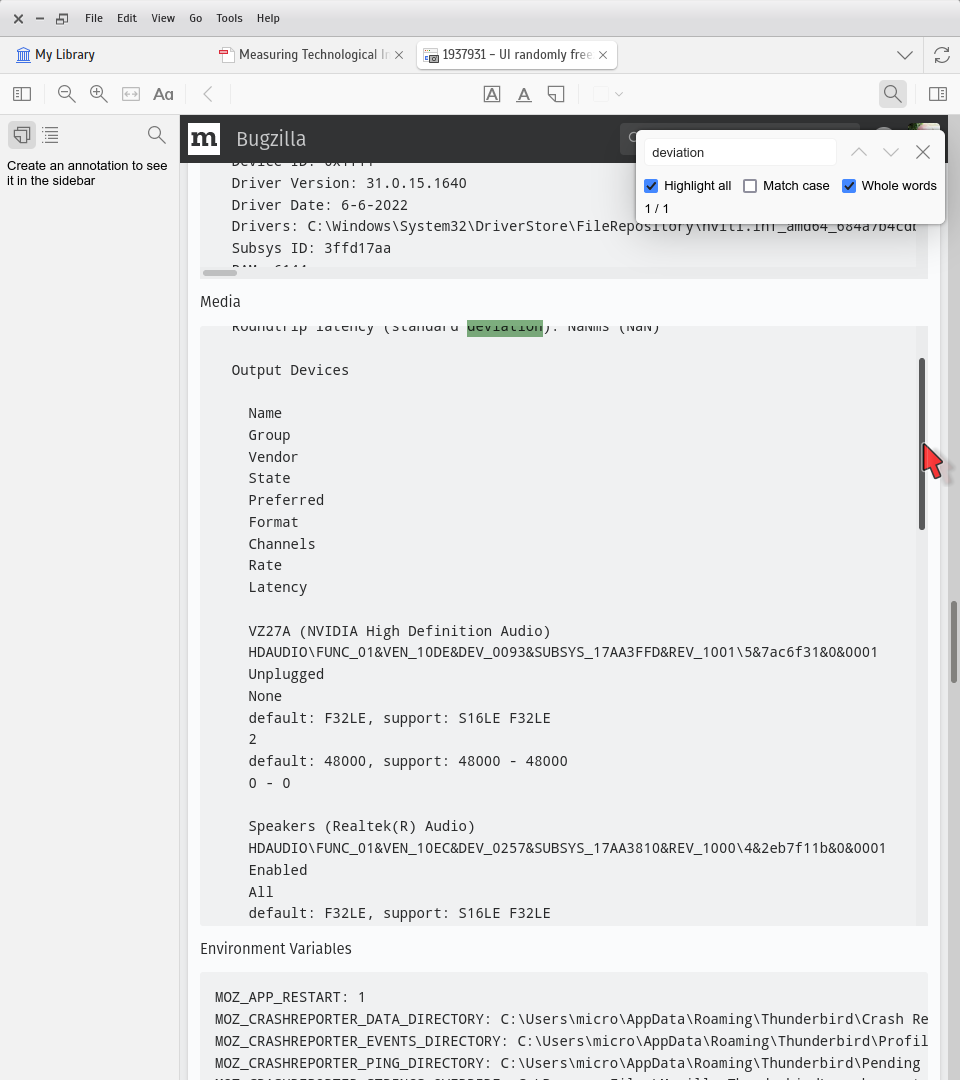
Task: Click the 'Unplugged' state text
Action: pos(286,674)
